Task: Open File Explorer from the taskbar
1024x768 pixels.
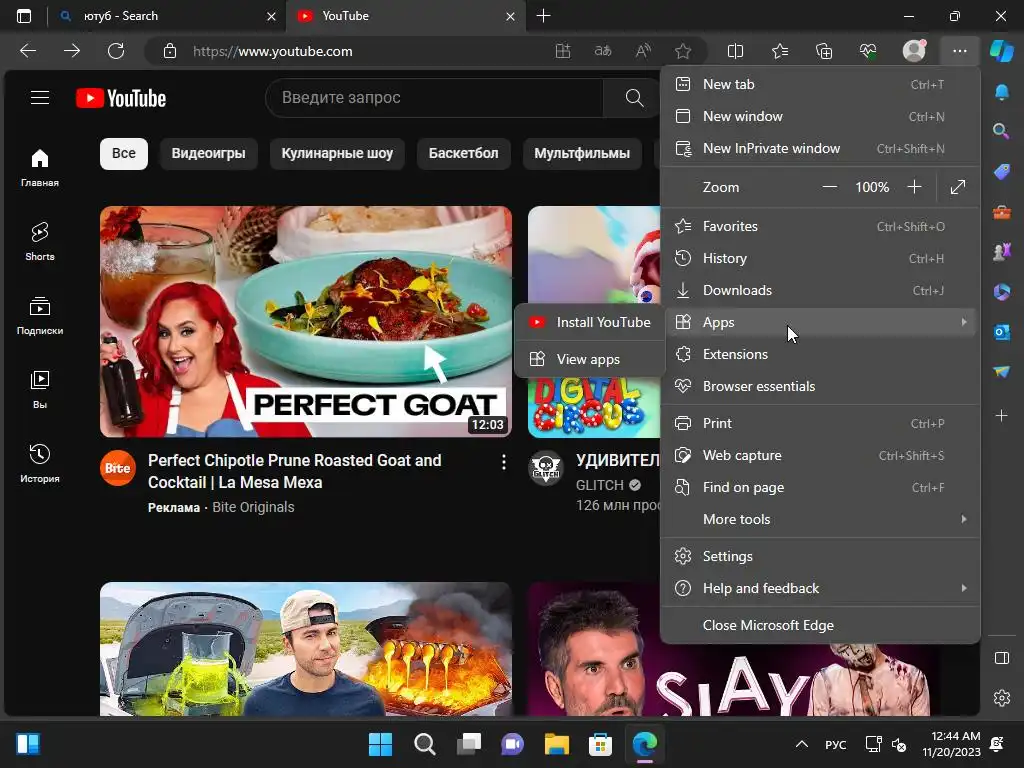Action: 556,744
